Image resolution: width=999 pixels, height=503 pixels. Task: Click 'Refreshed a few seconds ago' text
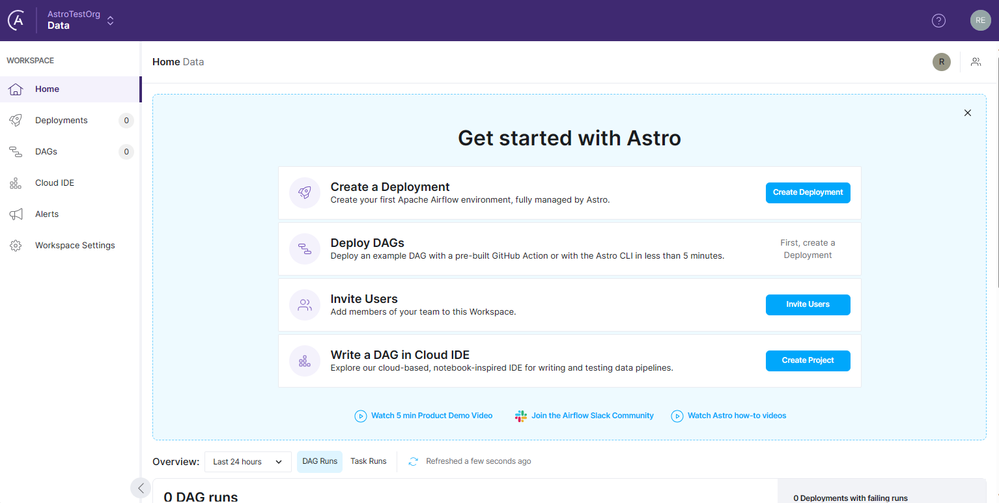(x=478, y=462)
